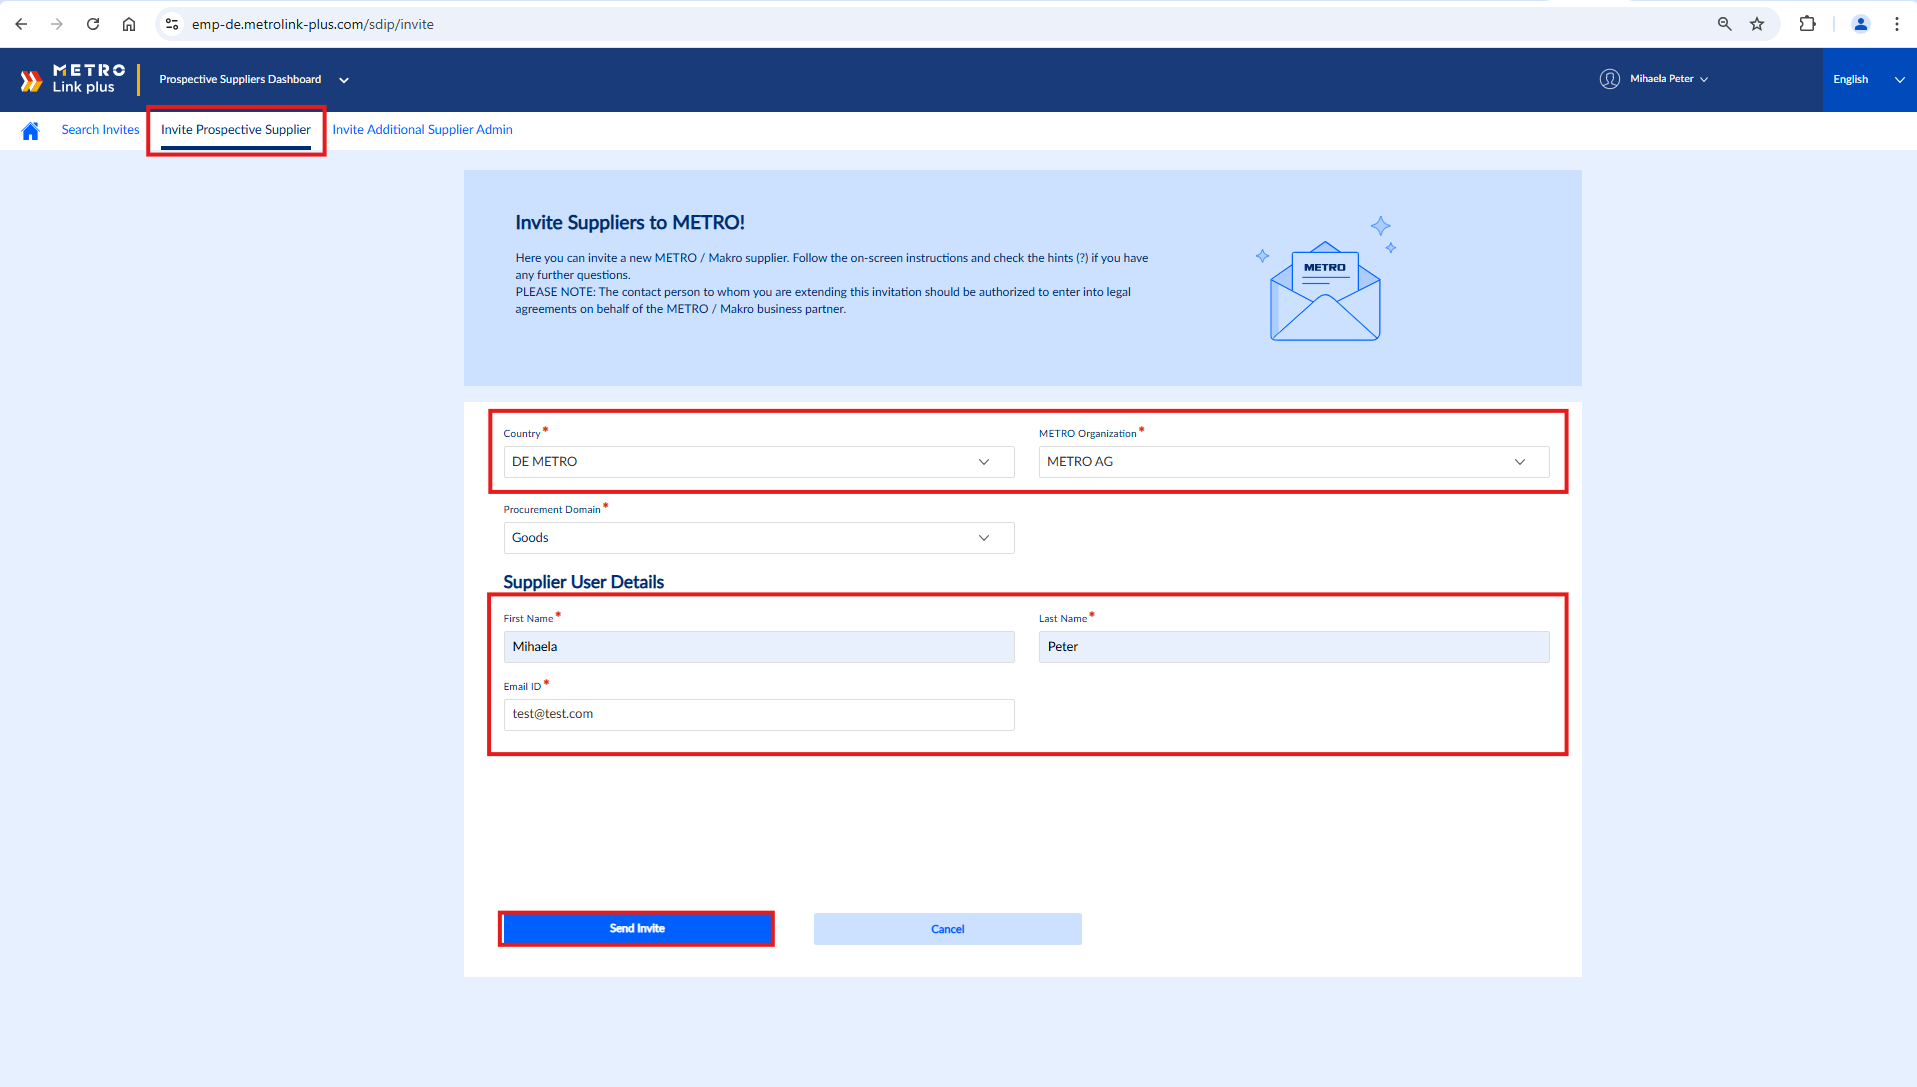
Task: Click the browser address bar URL
Action: (x=313, y=24)
